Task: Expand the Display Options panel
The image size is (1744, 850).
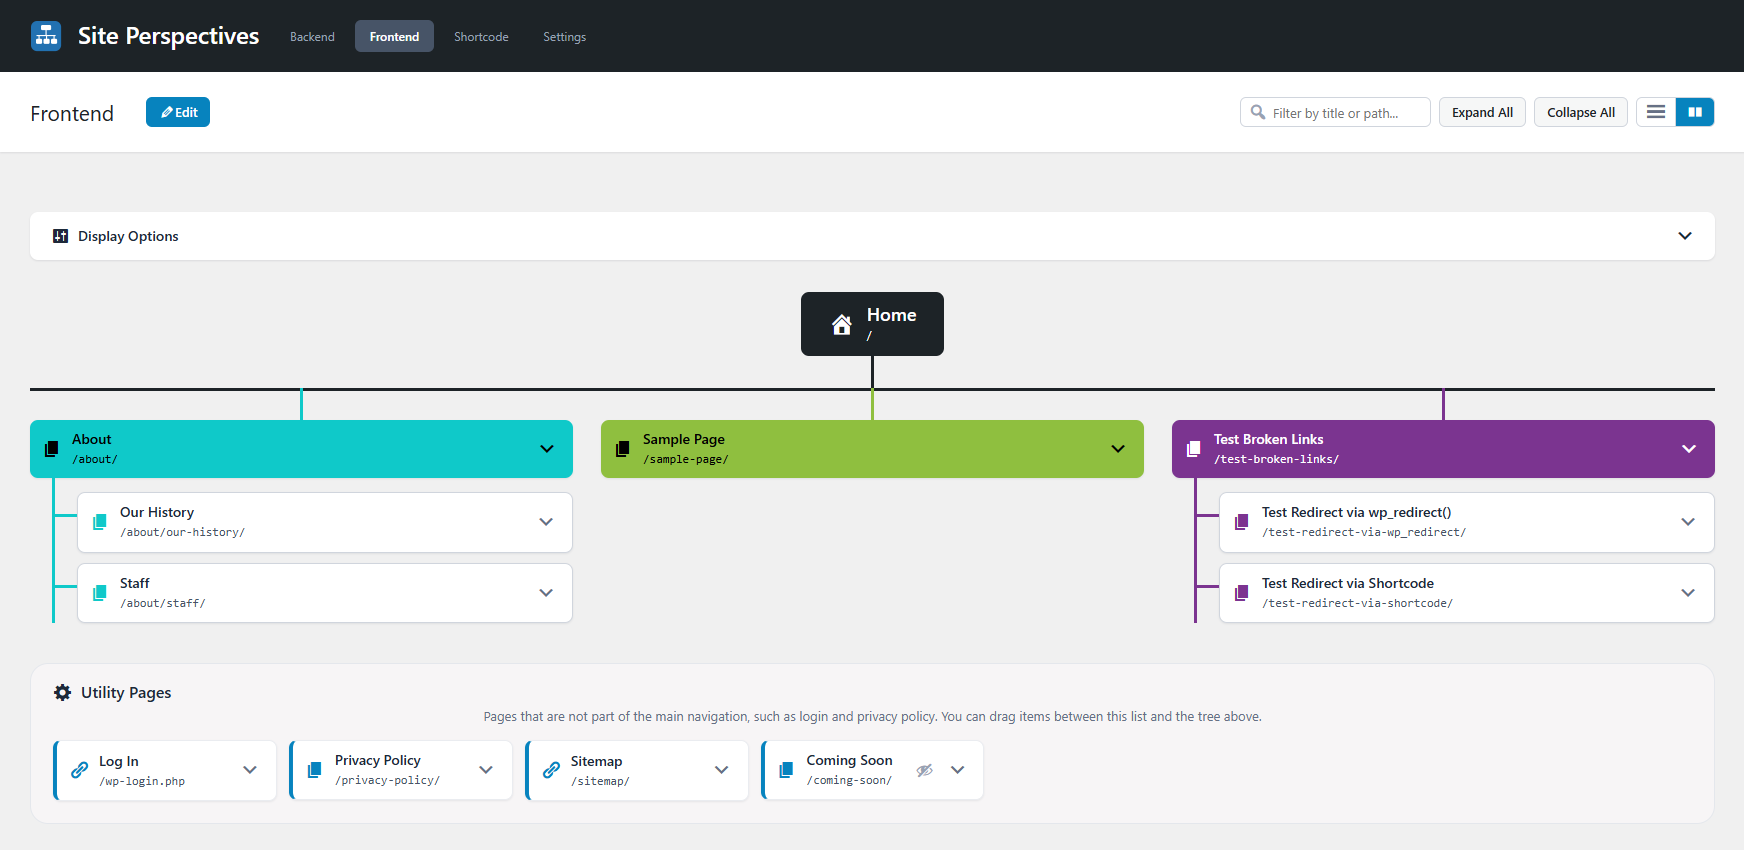Action: (1685, 236)
